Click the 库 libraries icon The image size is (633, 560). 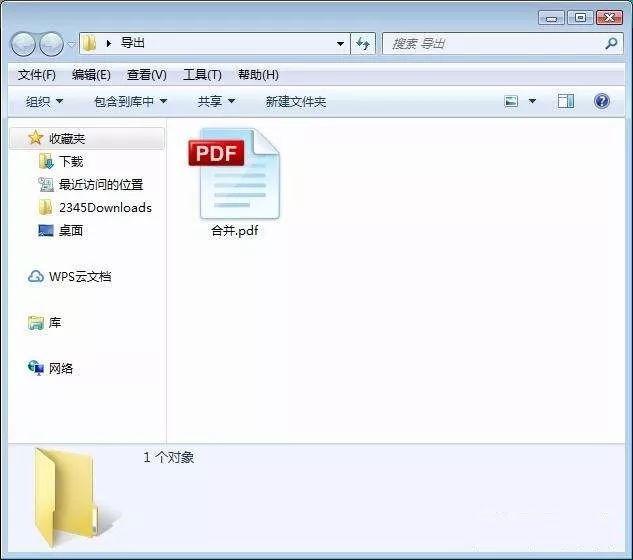point(36,323)
